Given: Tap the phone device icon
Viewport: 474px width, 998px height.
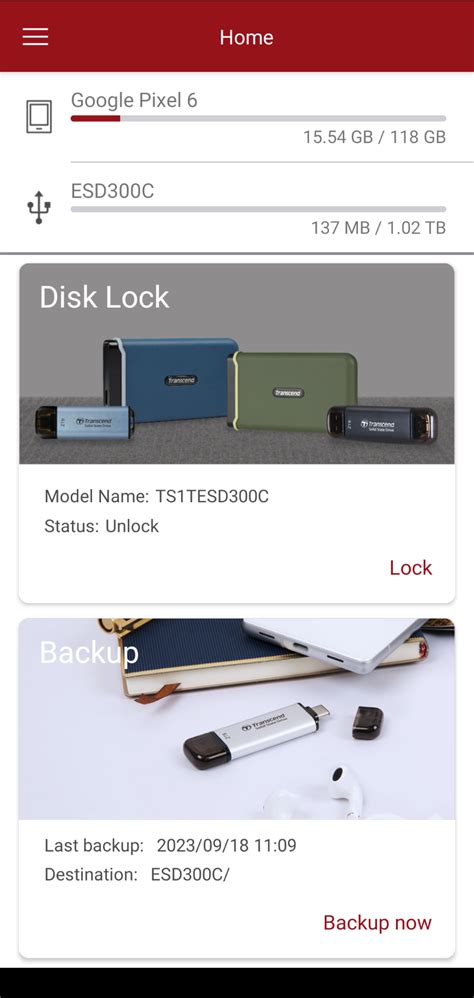Looking at the screenshot, I should 39,116.
